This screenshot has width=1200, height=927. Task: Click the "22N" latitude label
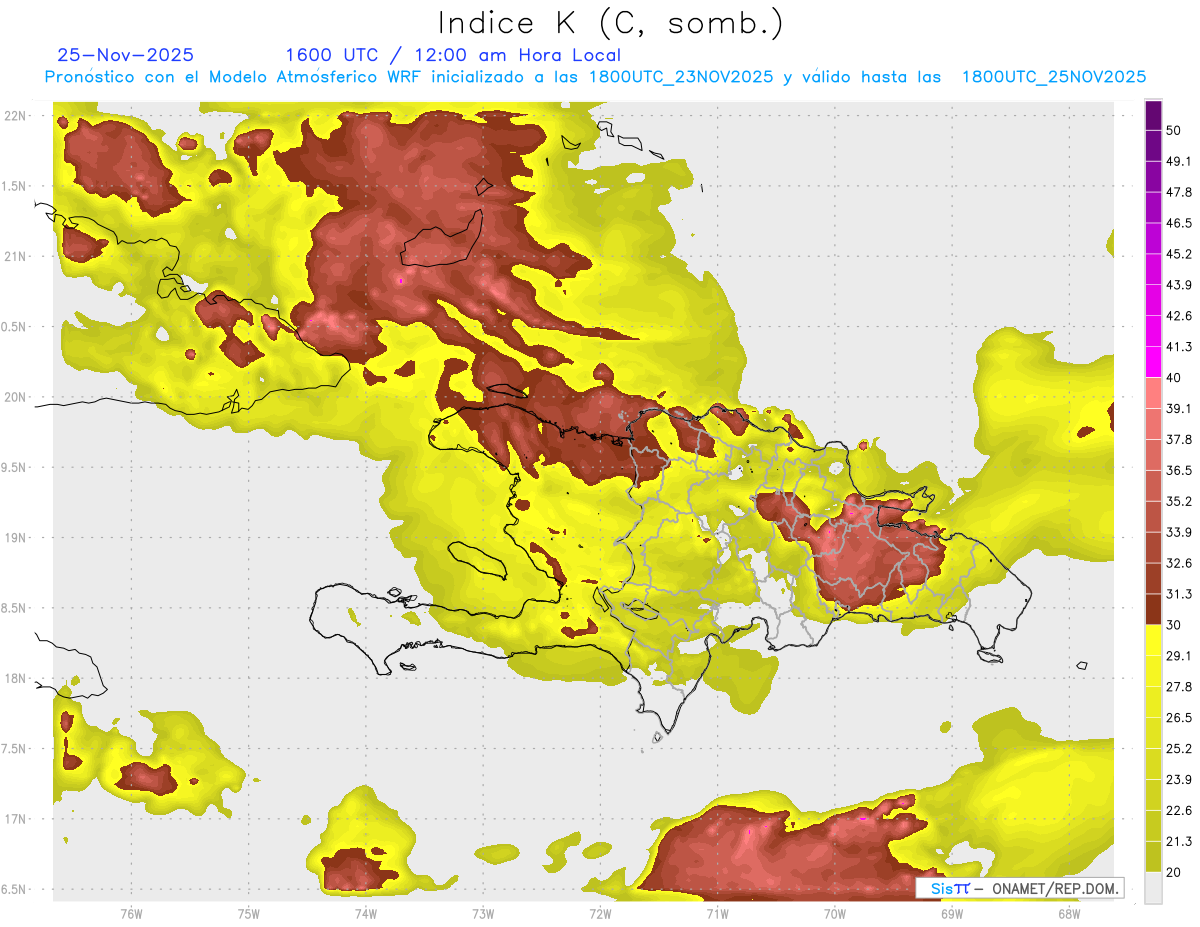click(15, 116)
